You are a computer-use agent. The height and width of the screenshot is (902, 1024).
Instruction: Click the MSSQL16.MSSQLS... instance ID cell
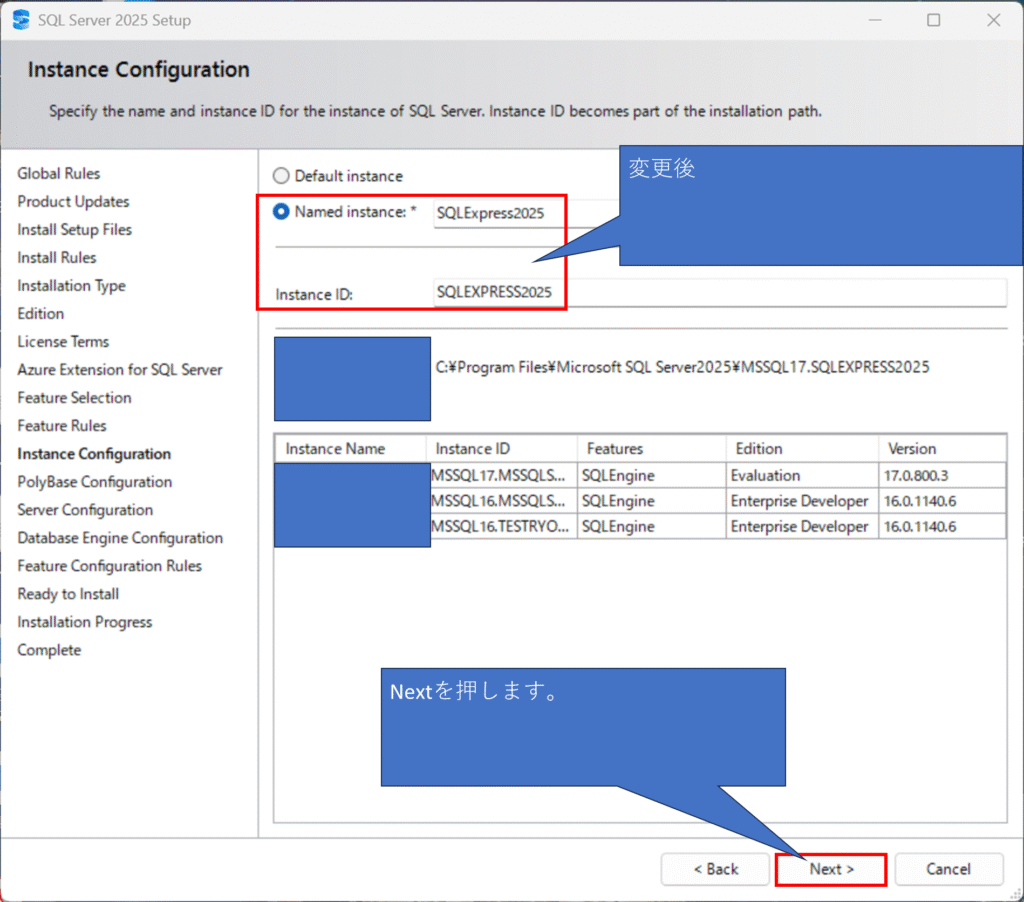point(503,501)
